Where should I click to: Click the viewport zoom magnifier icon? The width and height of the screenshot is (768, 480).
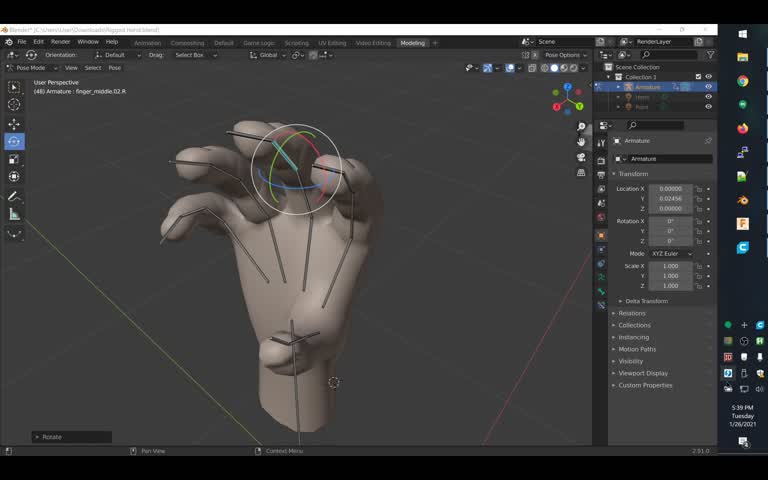pos(581,127)
